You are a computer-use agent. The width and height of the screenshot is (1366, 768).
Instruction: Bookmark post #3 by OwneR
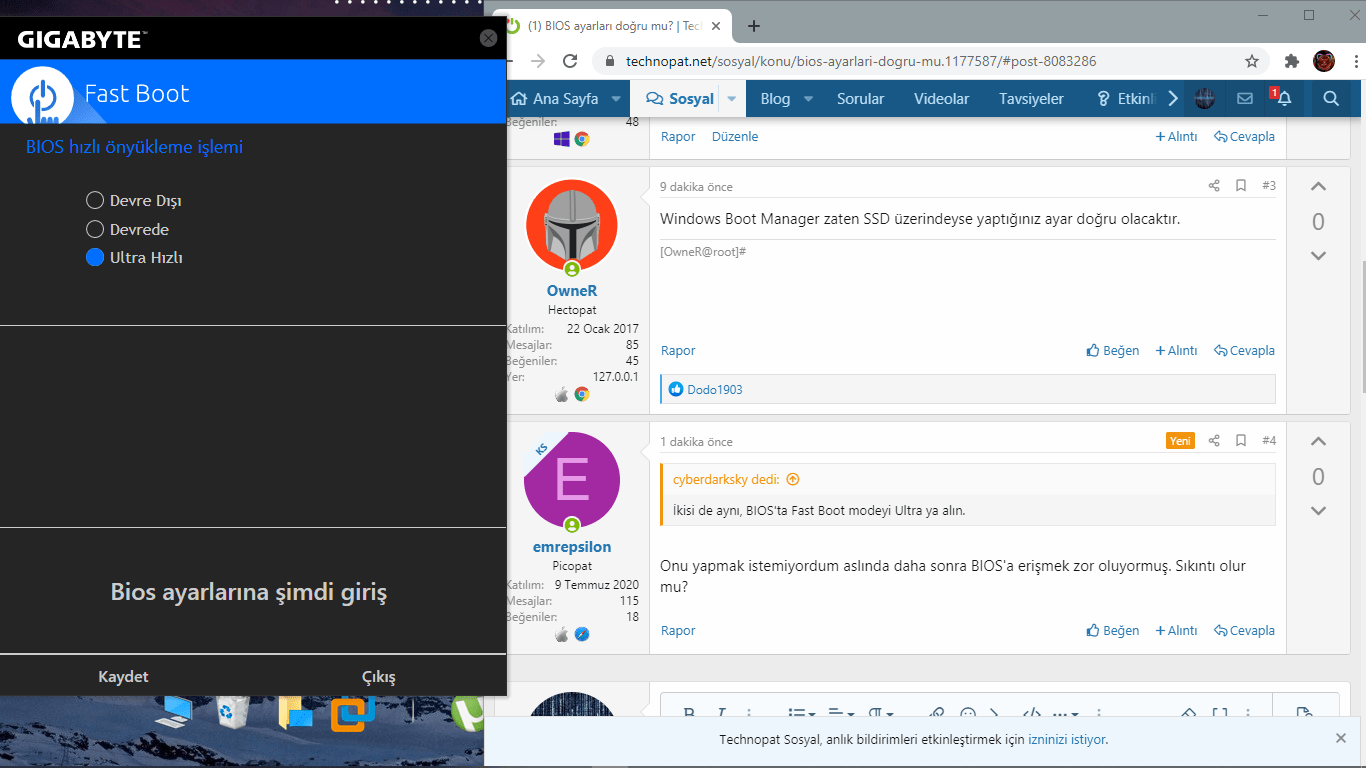point(1241,186)
